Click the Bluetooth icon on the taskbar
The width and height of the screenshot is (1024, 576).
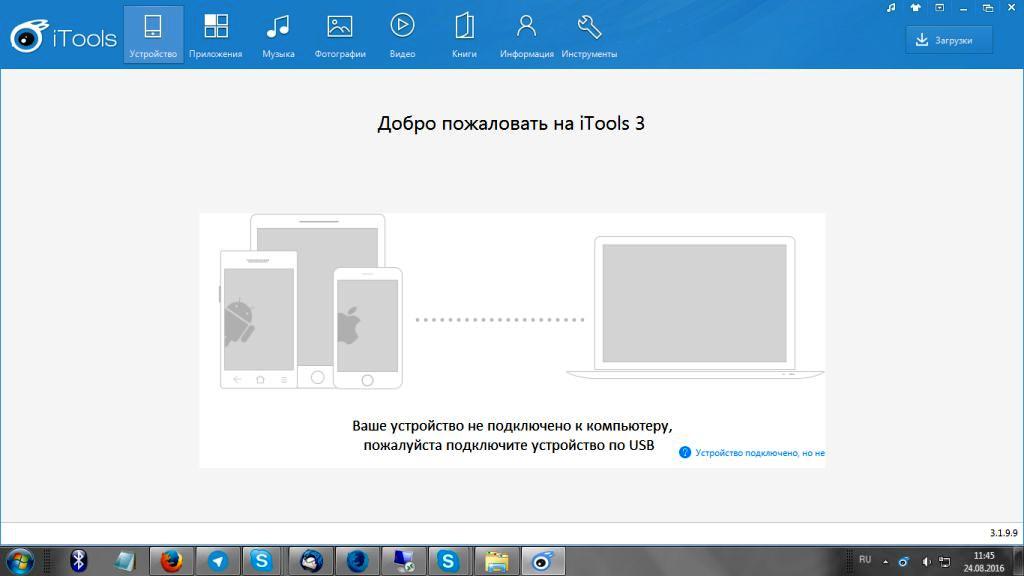(x=78, y=561)
